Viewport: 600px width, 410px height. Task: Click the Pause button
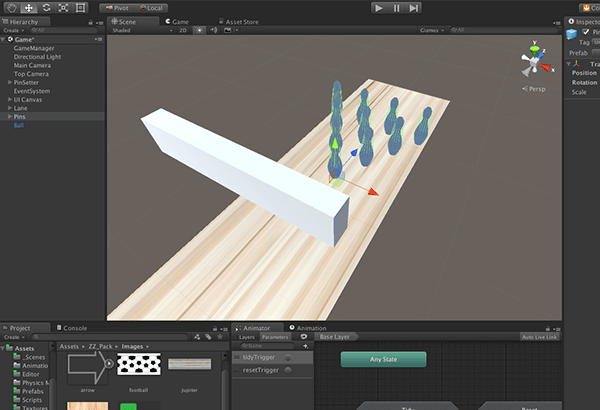coord(396,8)
